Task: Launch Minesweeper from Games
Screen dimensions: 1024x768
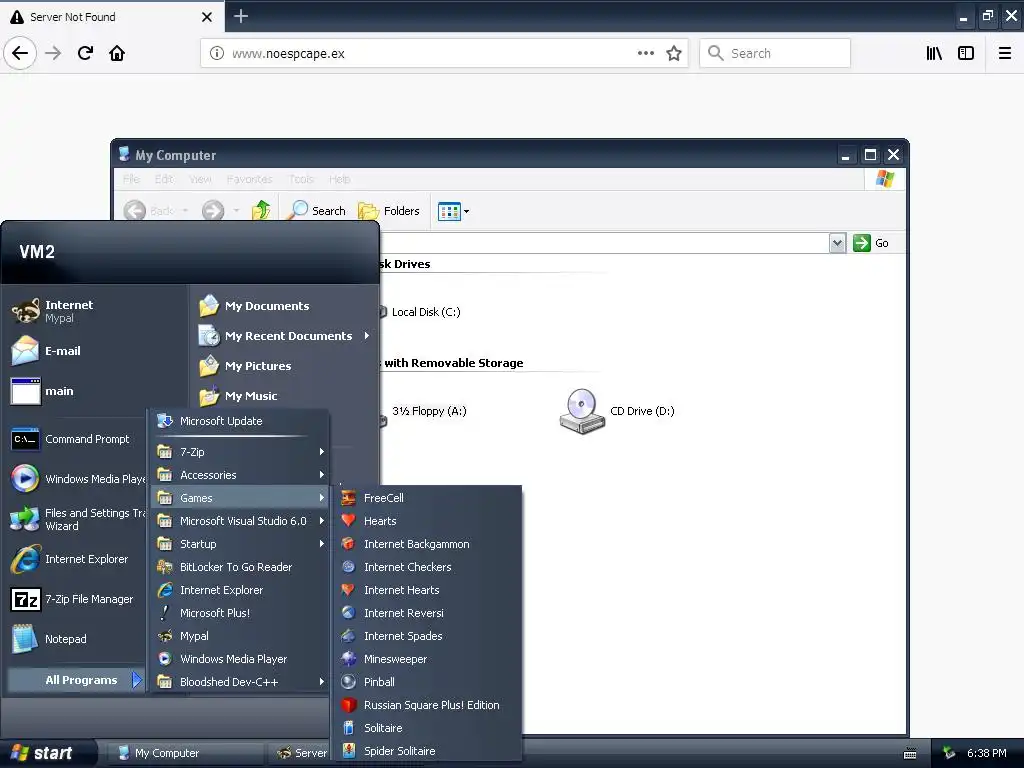Action: (x=426, y=658)
